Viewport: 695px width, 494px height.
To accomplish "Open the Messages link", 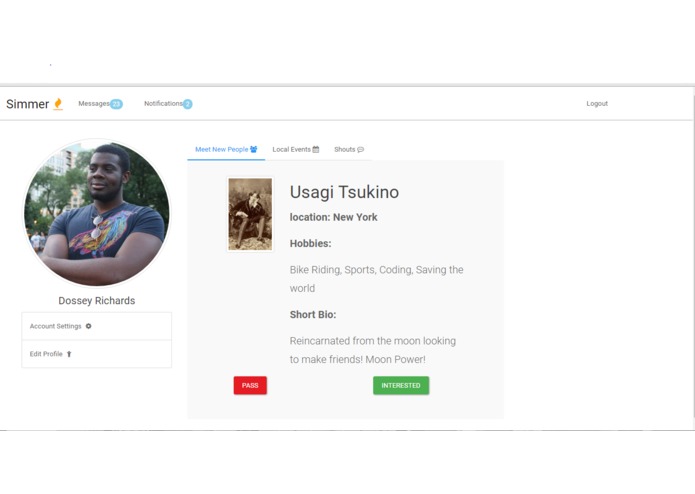I will (94, 104).
